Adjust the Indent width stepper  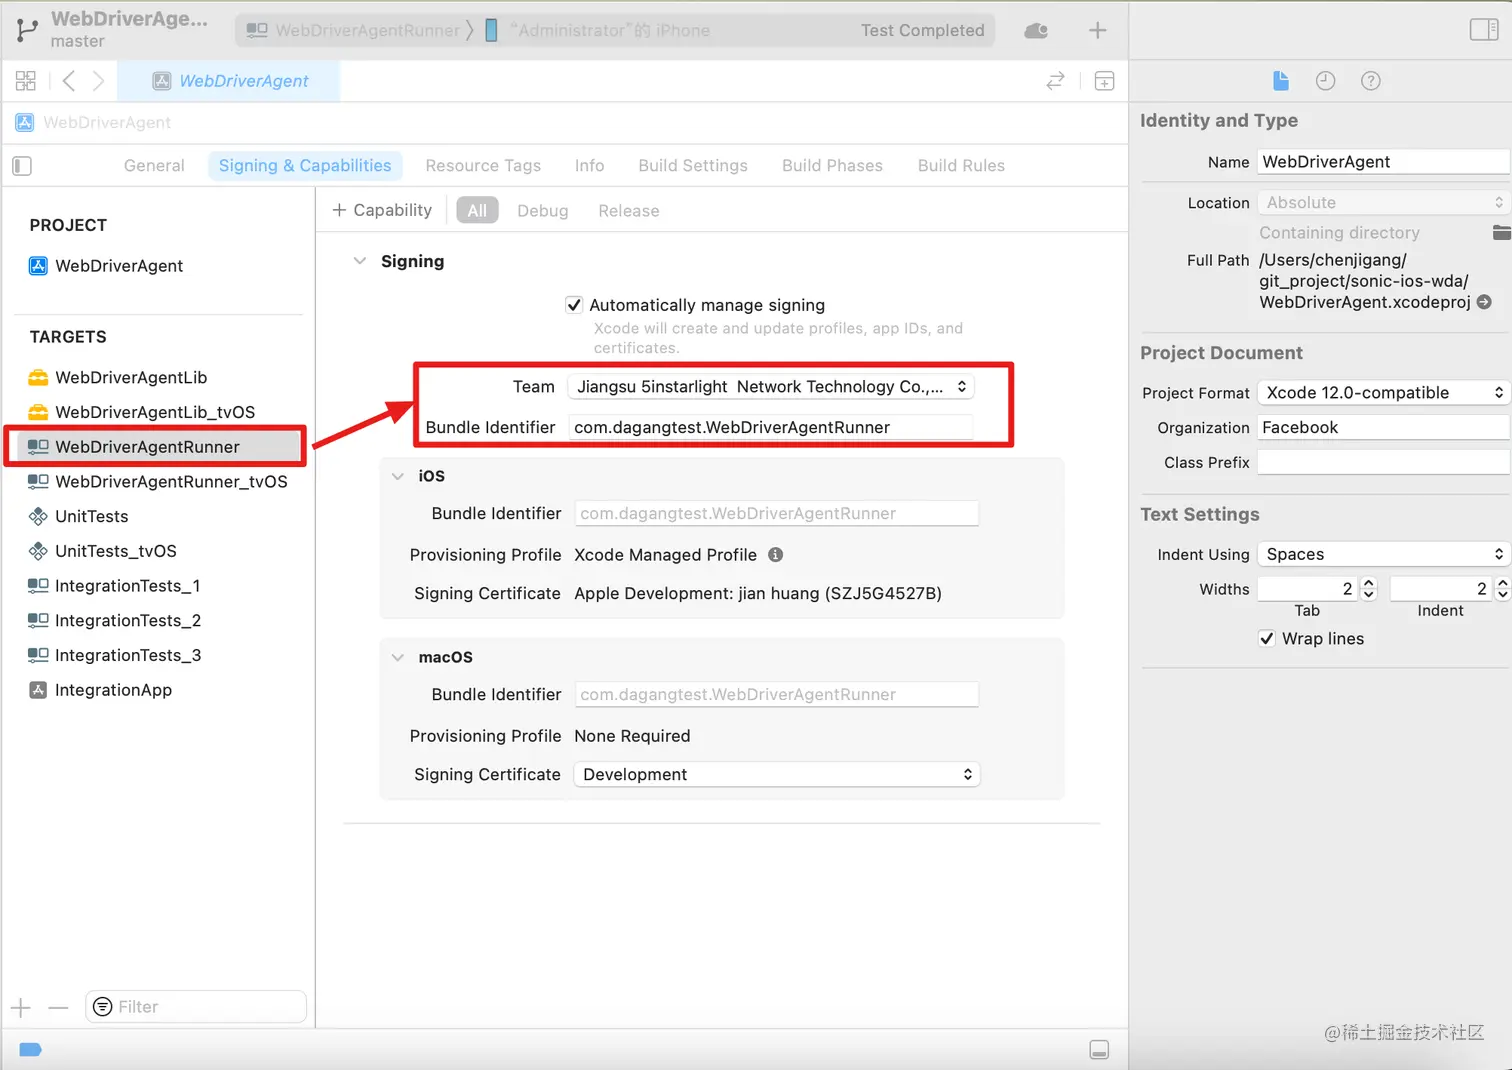(x=1502, y=589)
